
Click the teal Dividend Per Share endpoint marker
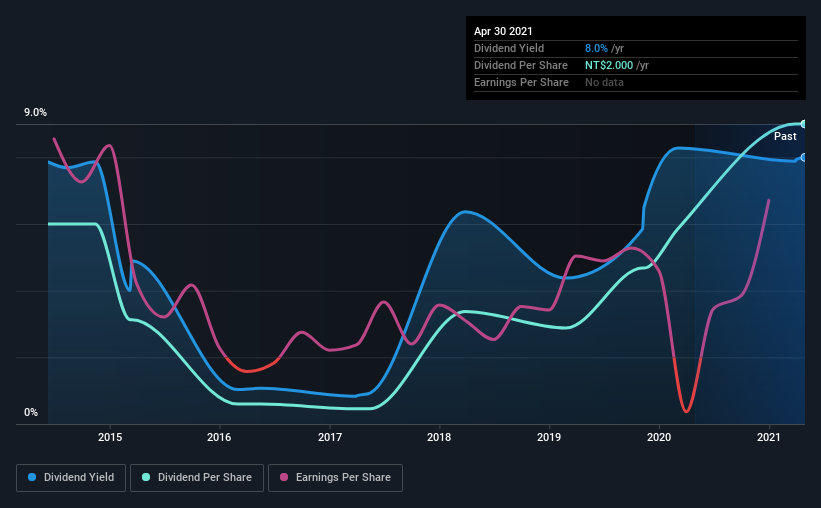tap(804, 124)
